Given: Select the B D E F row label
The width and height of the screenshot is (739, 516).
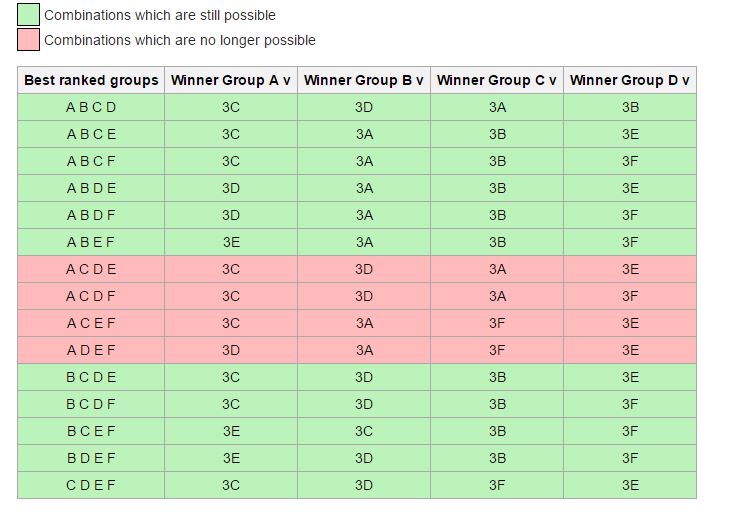Looking at the screenshot, I should click(x=91, y=458).
